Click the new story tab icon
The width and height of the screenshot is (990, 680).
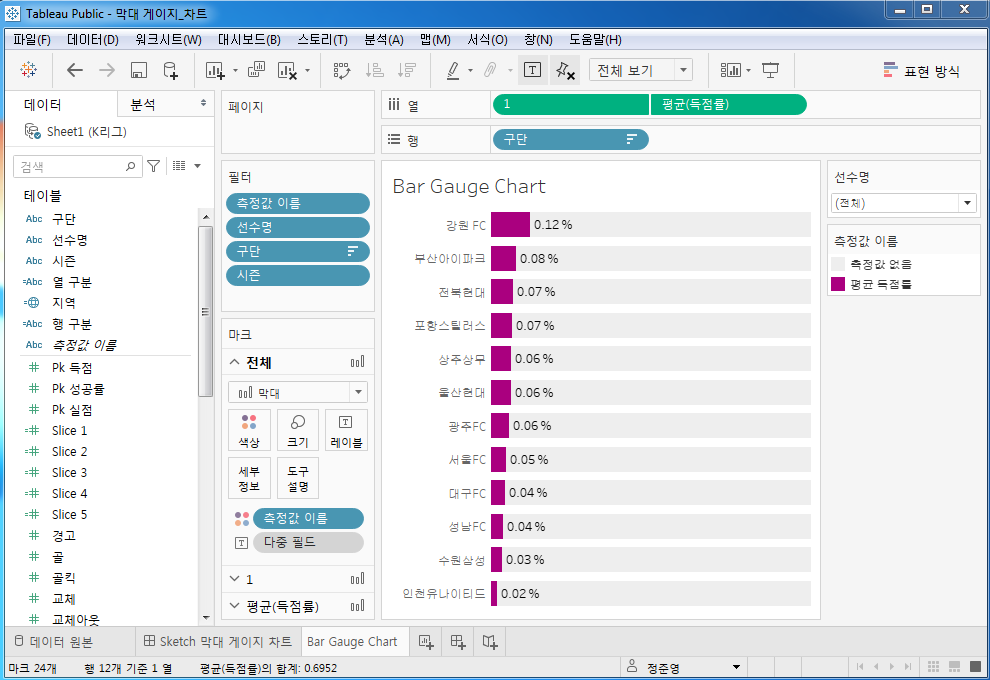490,642
